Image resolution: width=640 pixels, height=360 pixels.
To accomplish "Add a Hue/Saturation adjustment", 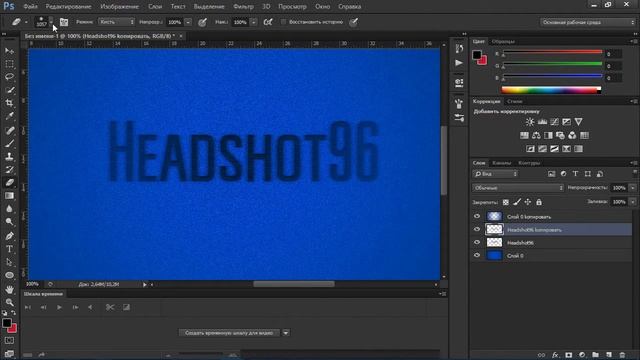I will [x=524, y=136].
